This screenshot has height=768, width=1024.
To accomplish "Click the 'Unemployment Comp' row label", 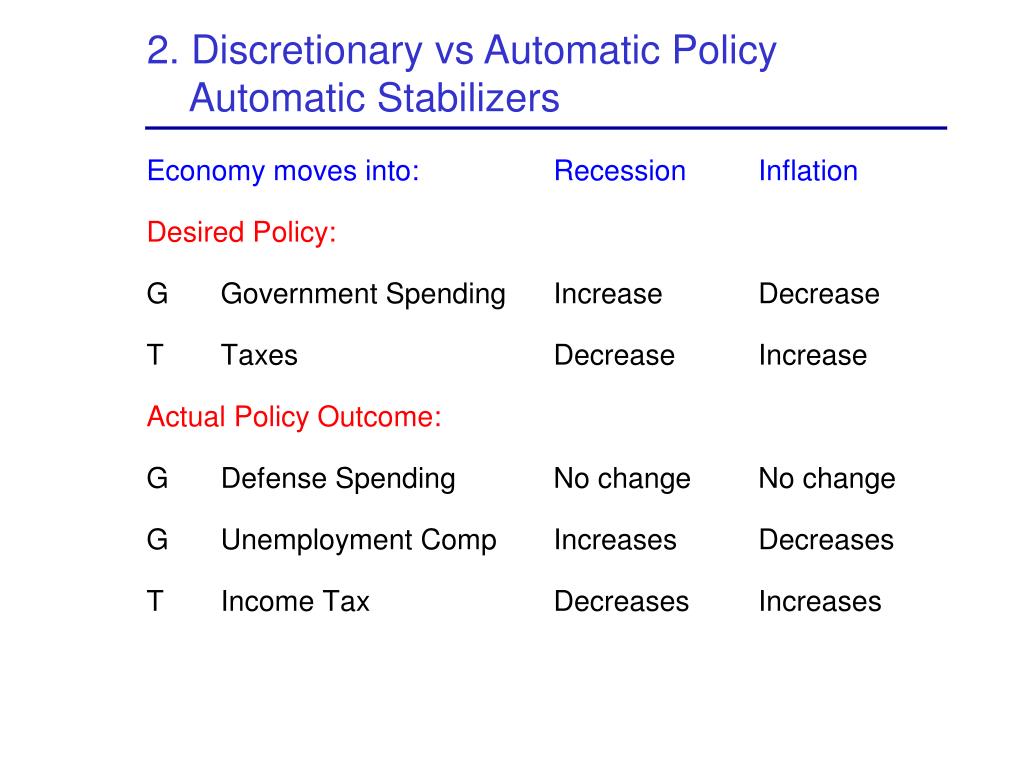I will tap(359, 541).
